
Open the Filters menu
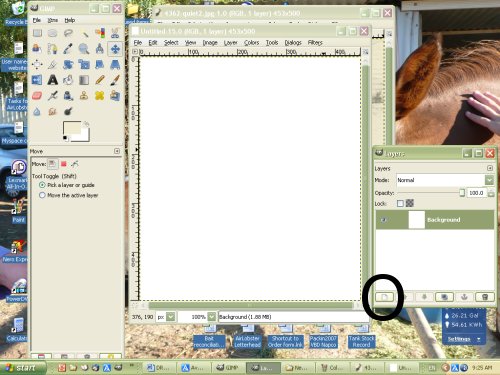315,42
